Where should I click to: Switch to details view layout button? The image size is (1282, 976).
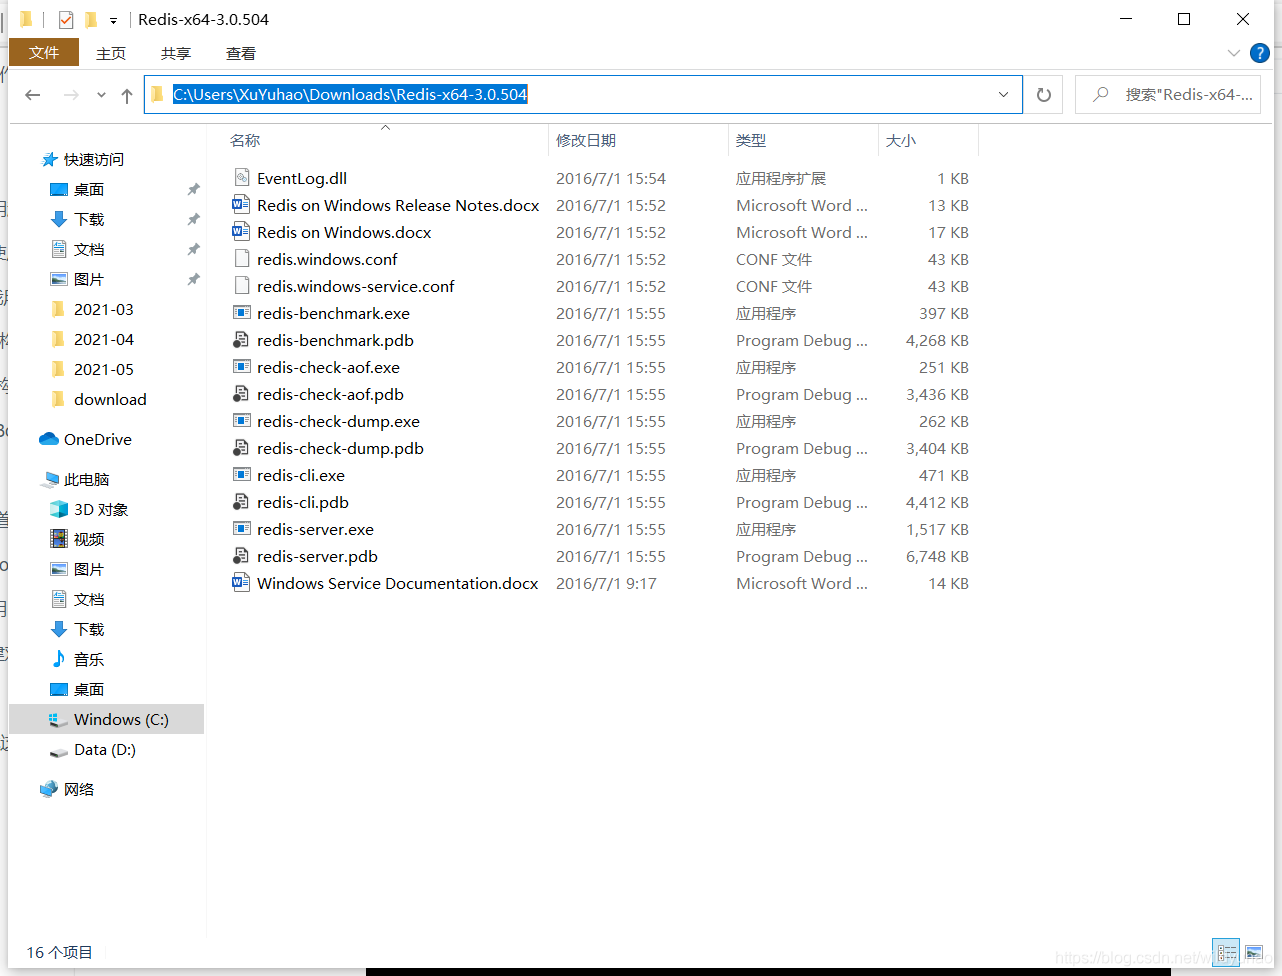1226,951
